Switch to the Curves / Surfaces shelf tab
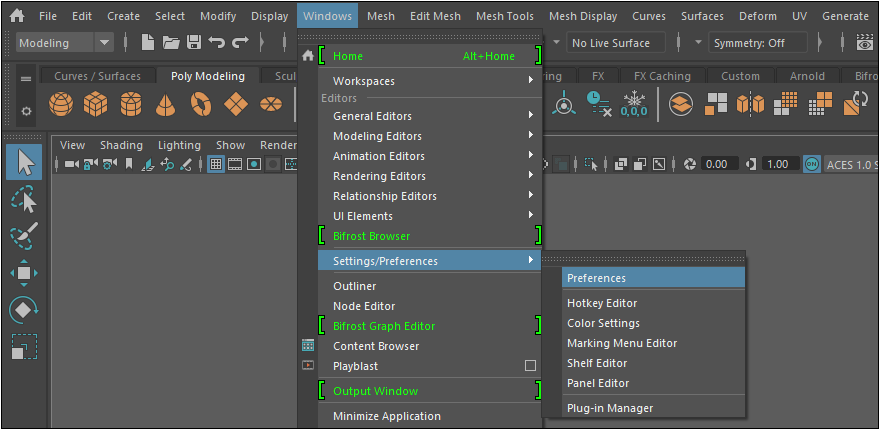The height and width of the screenshot is (430, 880). [x=98, y=76]
